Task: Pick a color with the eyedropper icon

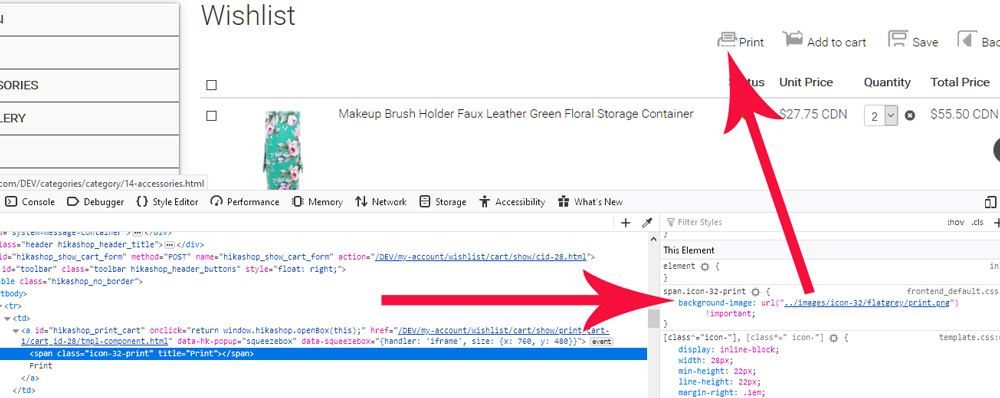Action: coord(647,223)
